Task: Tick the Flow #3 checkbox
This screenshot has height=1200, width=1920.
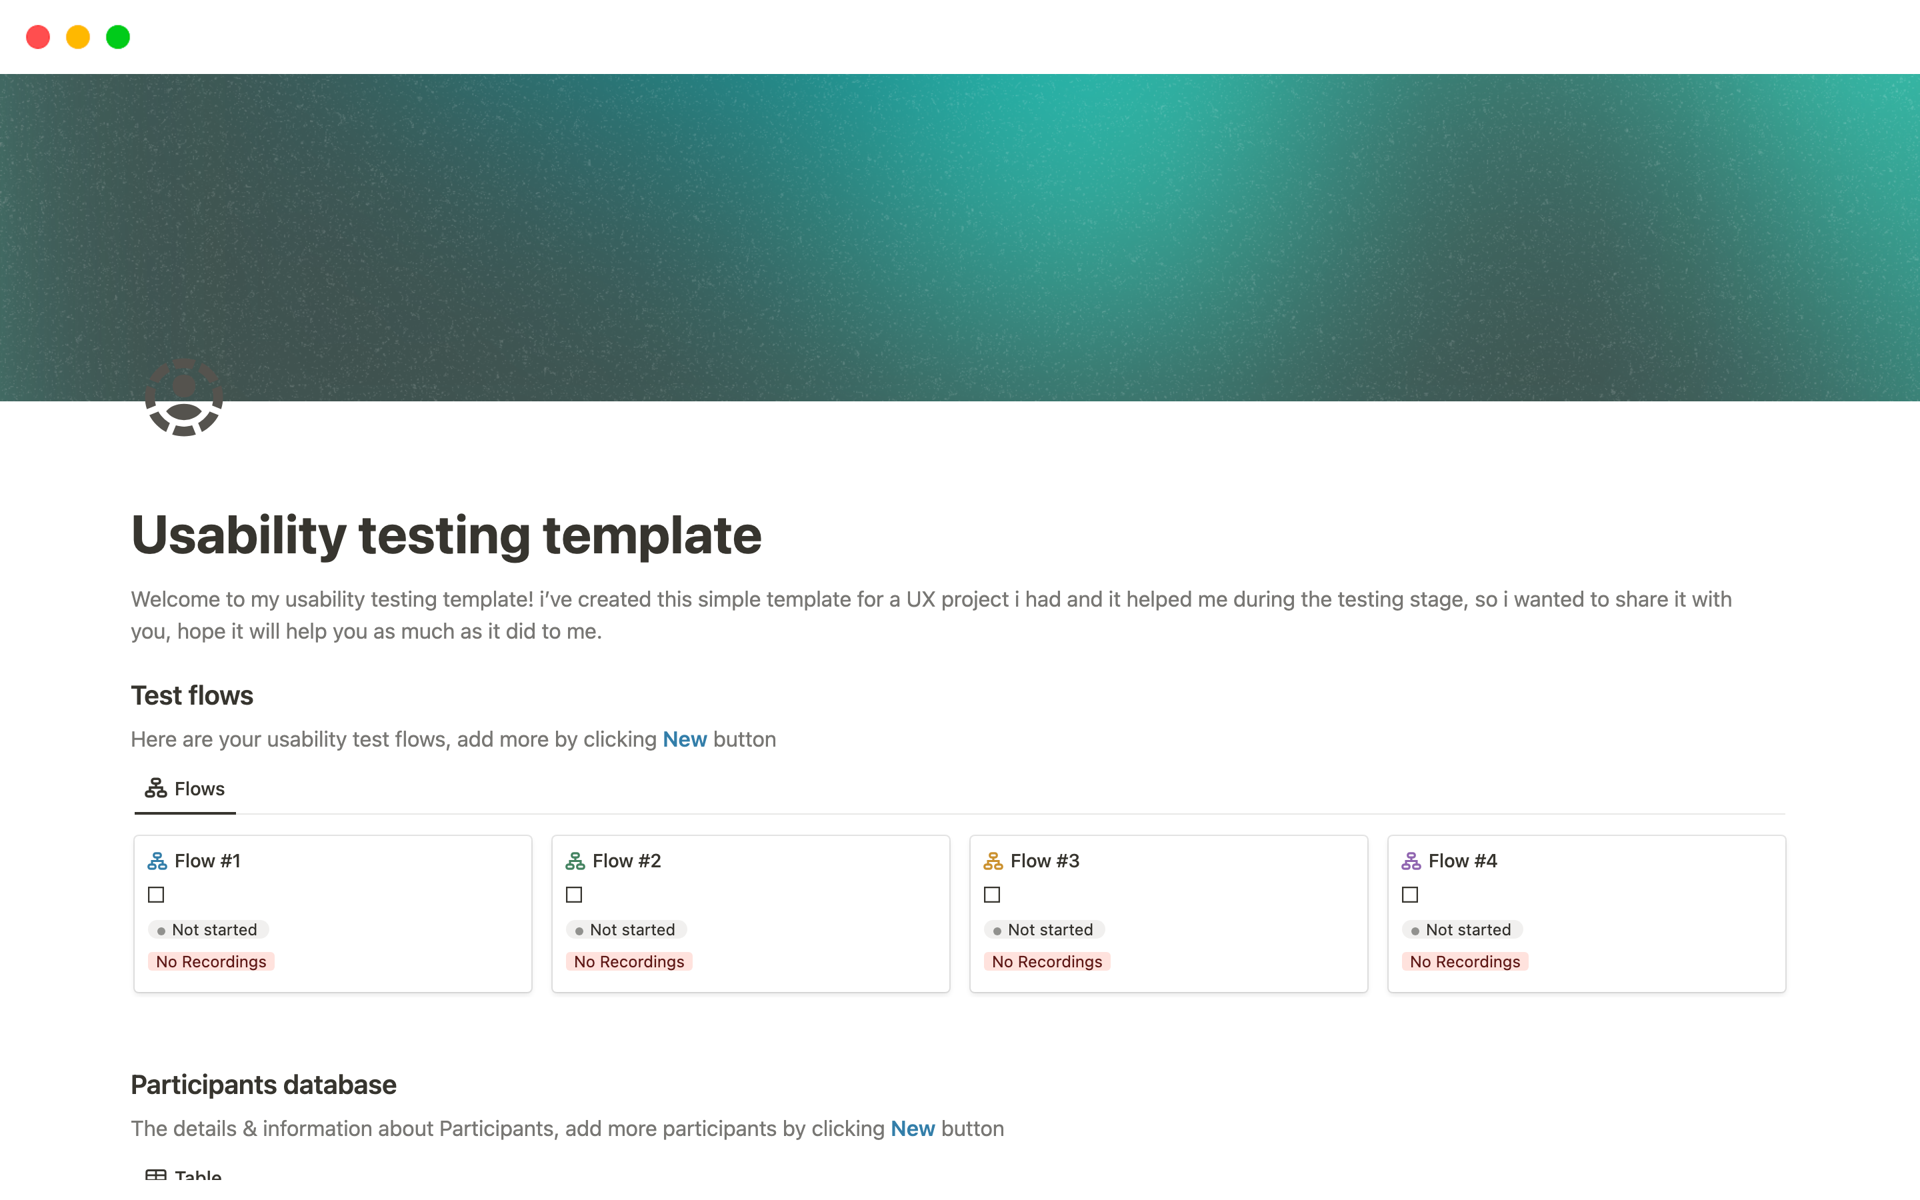Action: point(992,895)
